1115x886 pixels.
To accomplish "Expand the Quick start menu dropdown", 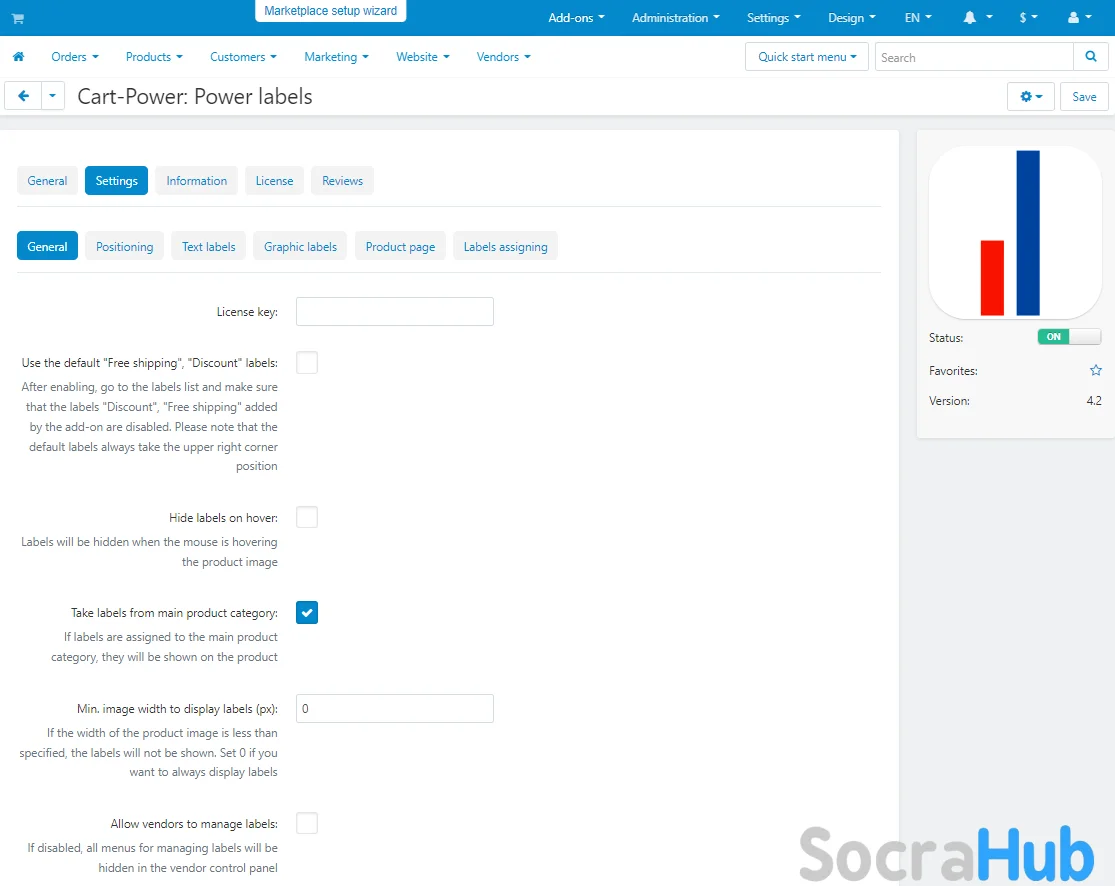I will click(806, 57).
